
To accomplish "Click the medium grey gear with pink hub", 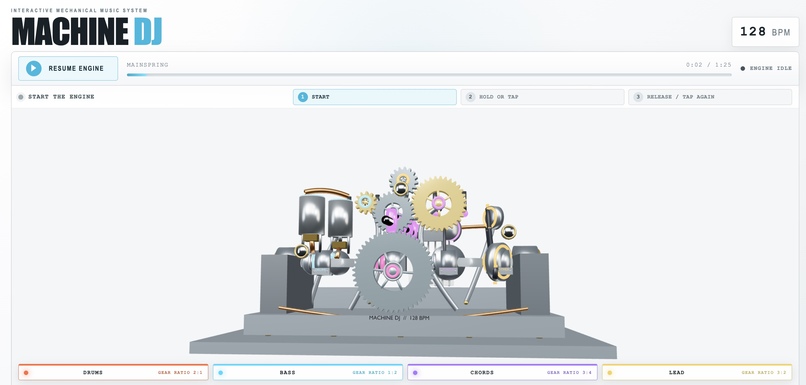I will click(x=392, y=212).
